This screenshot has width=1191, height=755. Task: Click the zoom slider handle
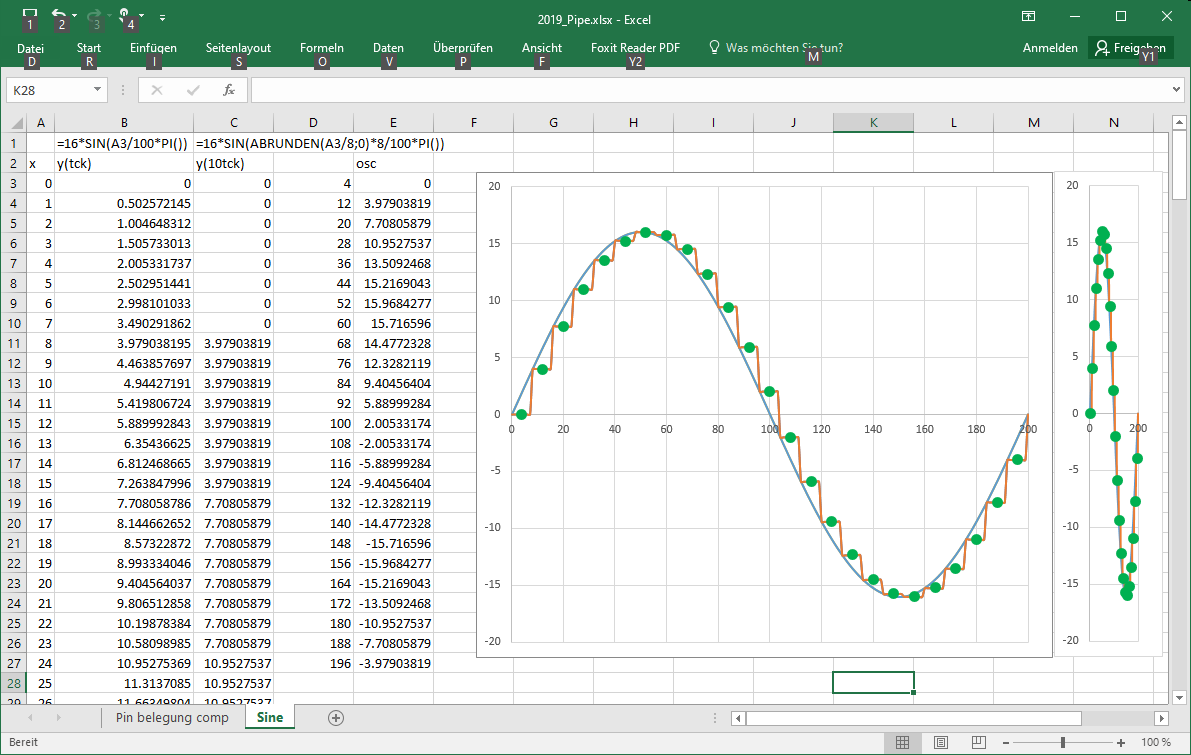pos(1062,743)
